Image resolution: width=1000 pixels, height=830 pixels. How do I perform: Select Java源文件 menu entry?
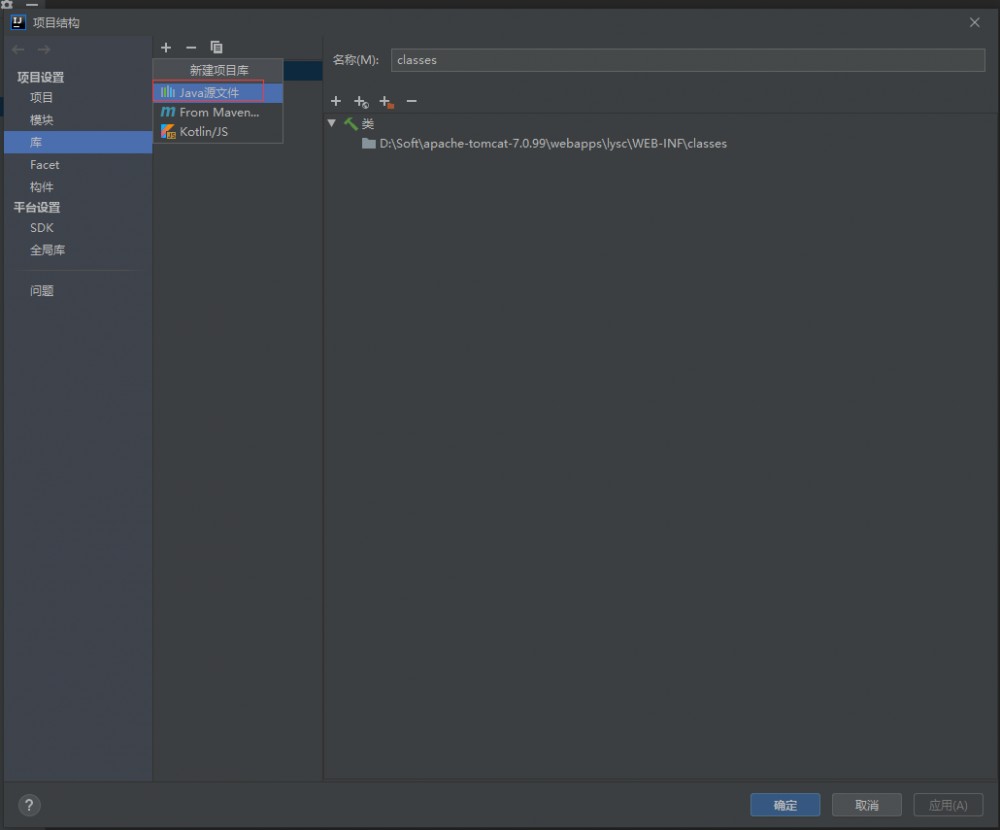(x=217, y=93)
